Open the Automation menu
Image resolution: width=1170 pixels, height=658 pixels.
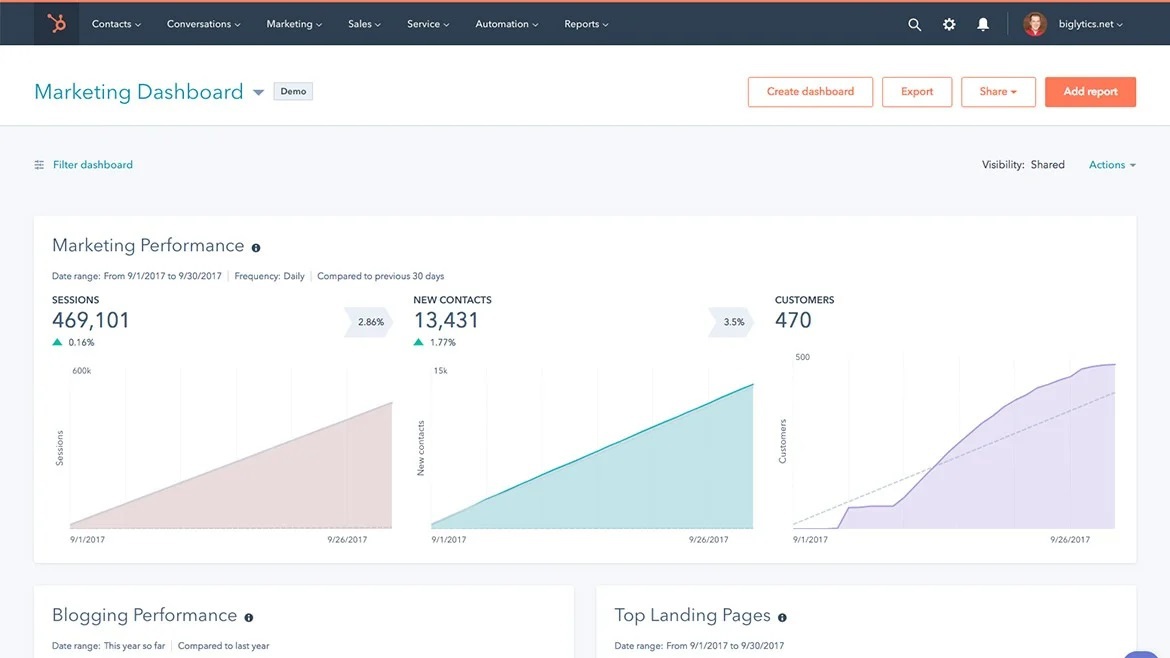[x=506, y=23]
